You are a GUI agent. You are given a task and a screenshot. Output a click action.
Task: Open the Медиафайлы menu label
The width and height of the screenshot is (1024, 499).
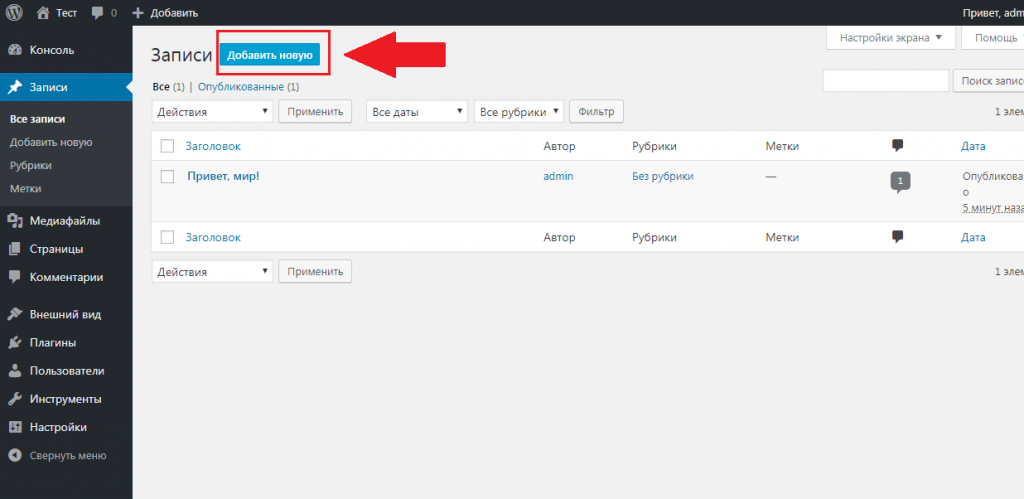point(65,221)
